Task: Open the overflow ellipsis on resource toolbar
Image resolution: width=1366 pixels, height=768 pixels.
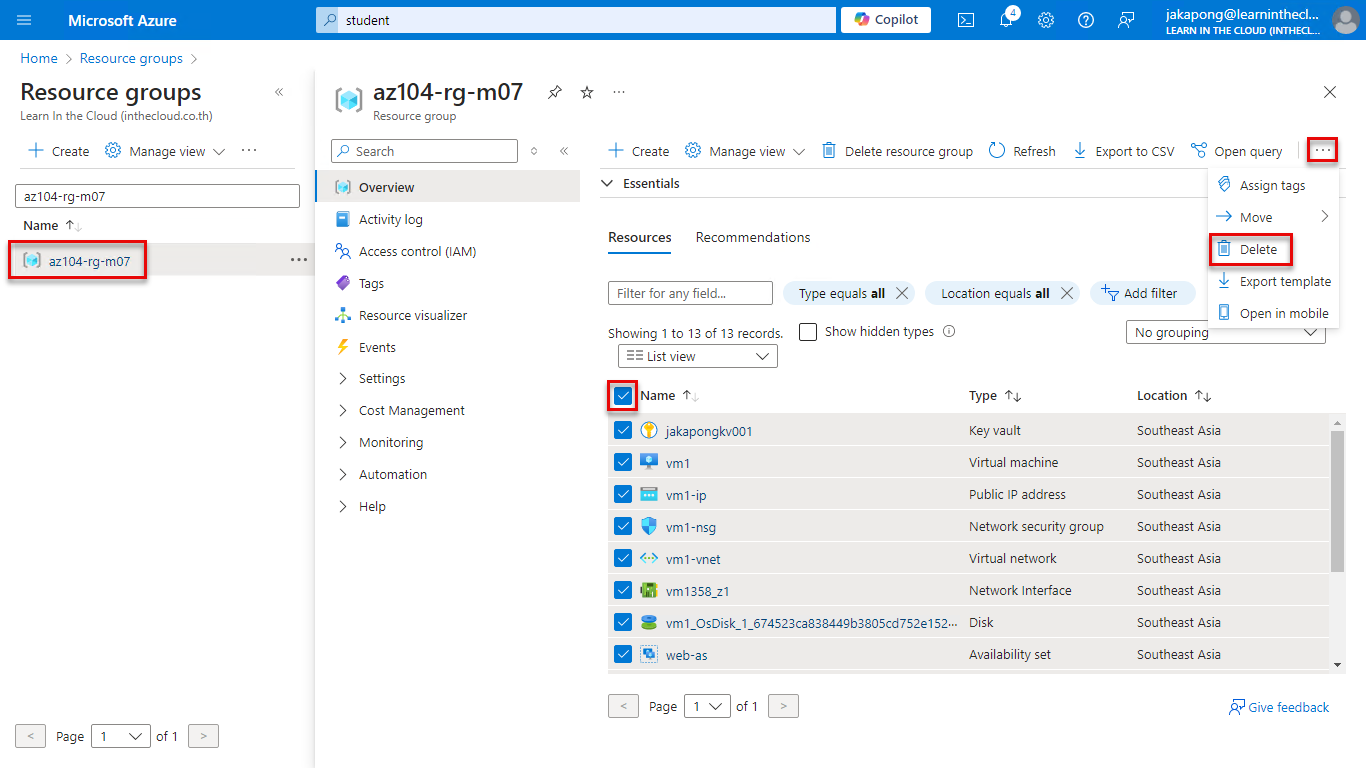Action: click(1323, 151)
